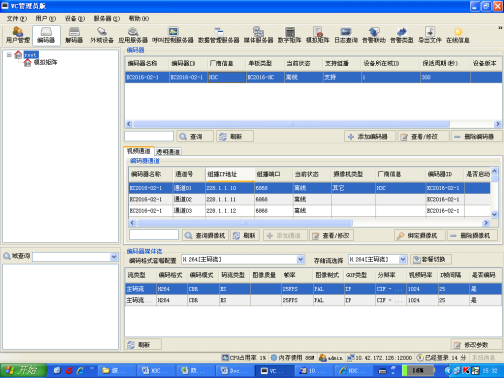Click 刷新 button beside 查询摄像机

[244, 236]
